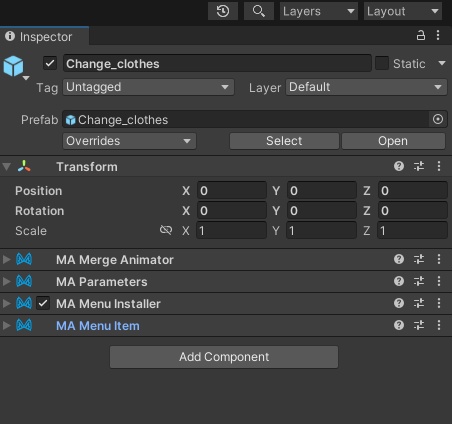The image size is (453, 424).
Task: Open Inspector panel kebab menu
Action: [x=438, y=35]
